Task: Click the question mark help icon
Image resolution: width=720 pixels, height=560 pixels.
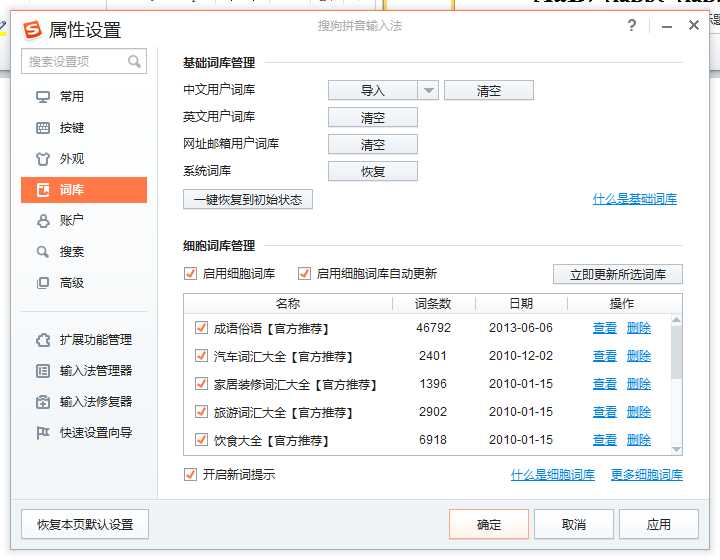Action: pos(632,25)
